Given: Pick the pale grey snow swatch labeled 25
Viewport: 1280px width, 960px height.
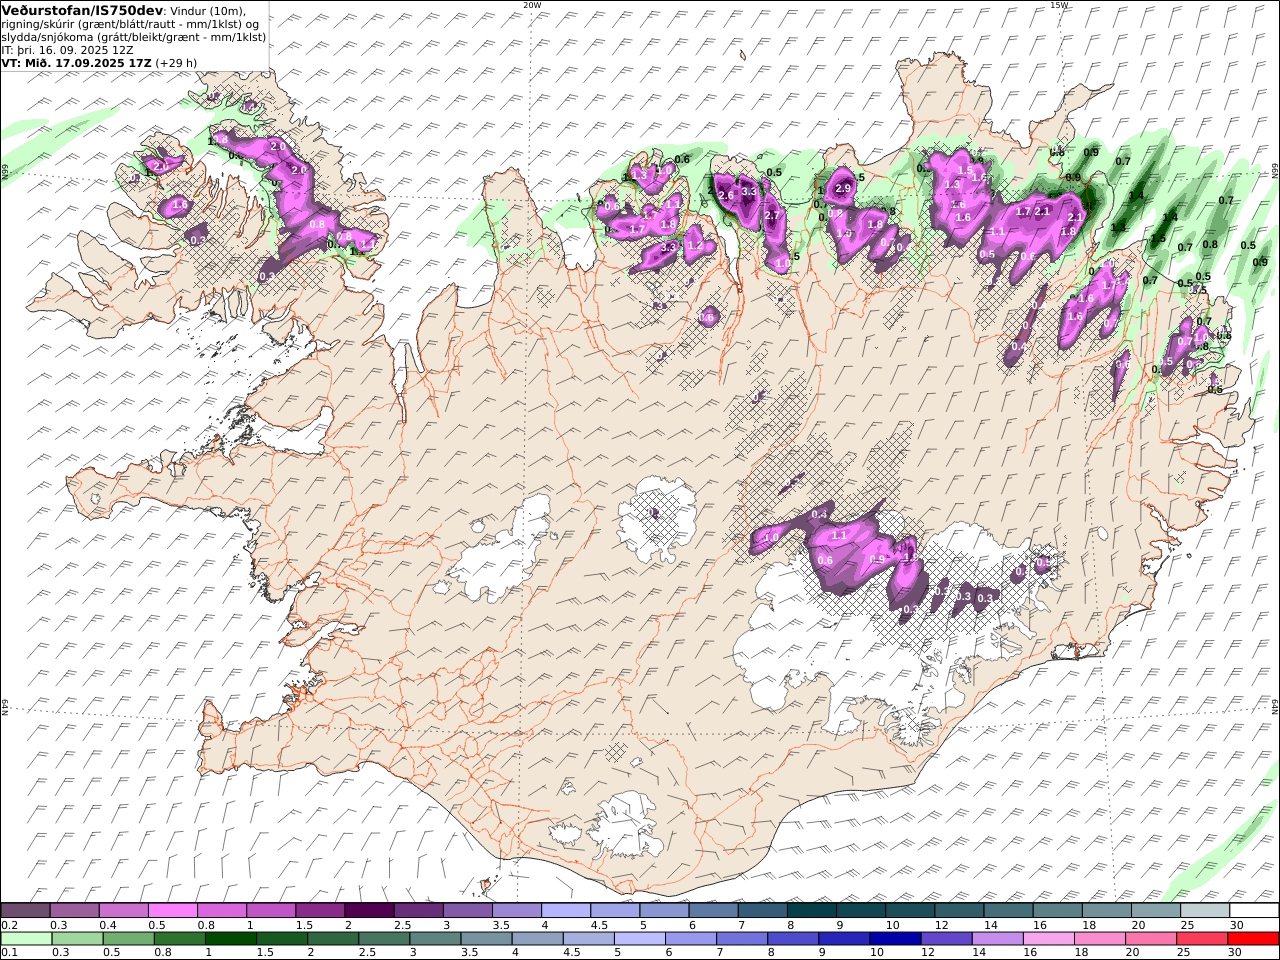Looking at the screenshot, I should point(1205,911).
